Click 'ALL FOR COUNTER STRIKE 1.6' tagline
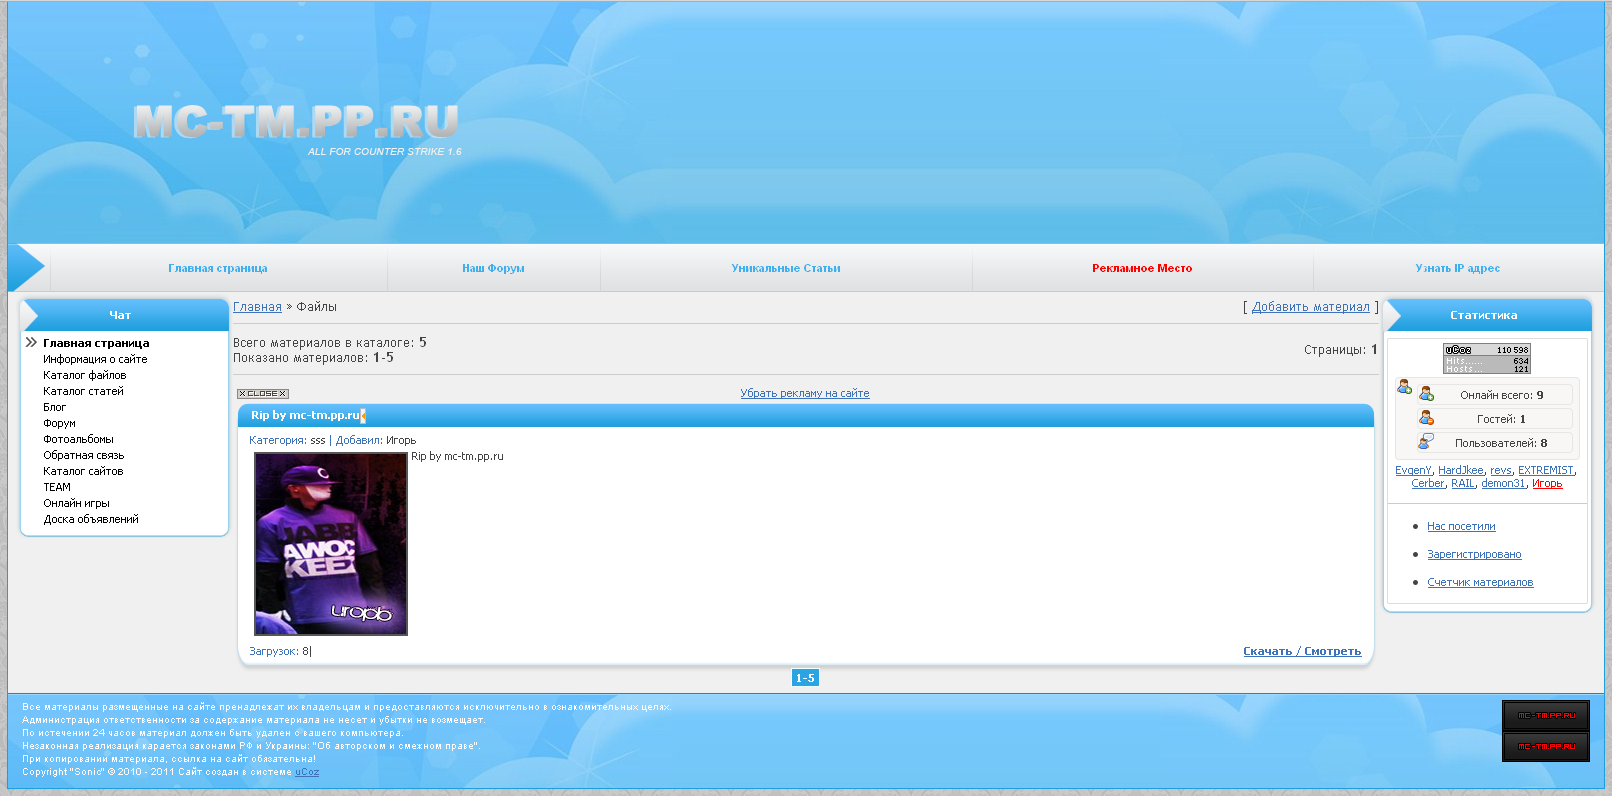This screenshot has height=796, width=1612. (385, 152)
